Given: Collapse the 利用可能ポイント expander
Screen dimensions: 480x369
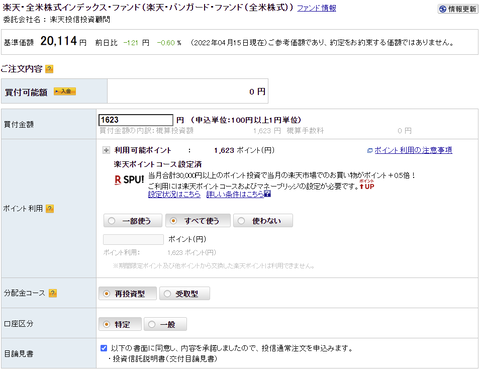Looking at the screenshot, I should [x=106, y=150].
